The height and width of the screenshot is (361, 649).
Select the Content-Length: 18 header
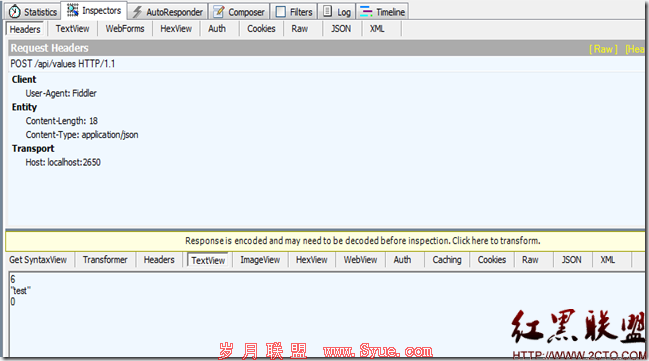[x=62, y=121]
